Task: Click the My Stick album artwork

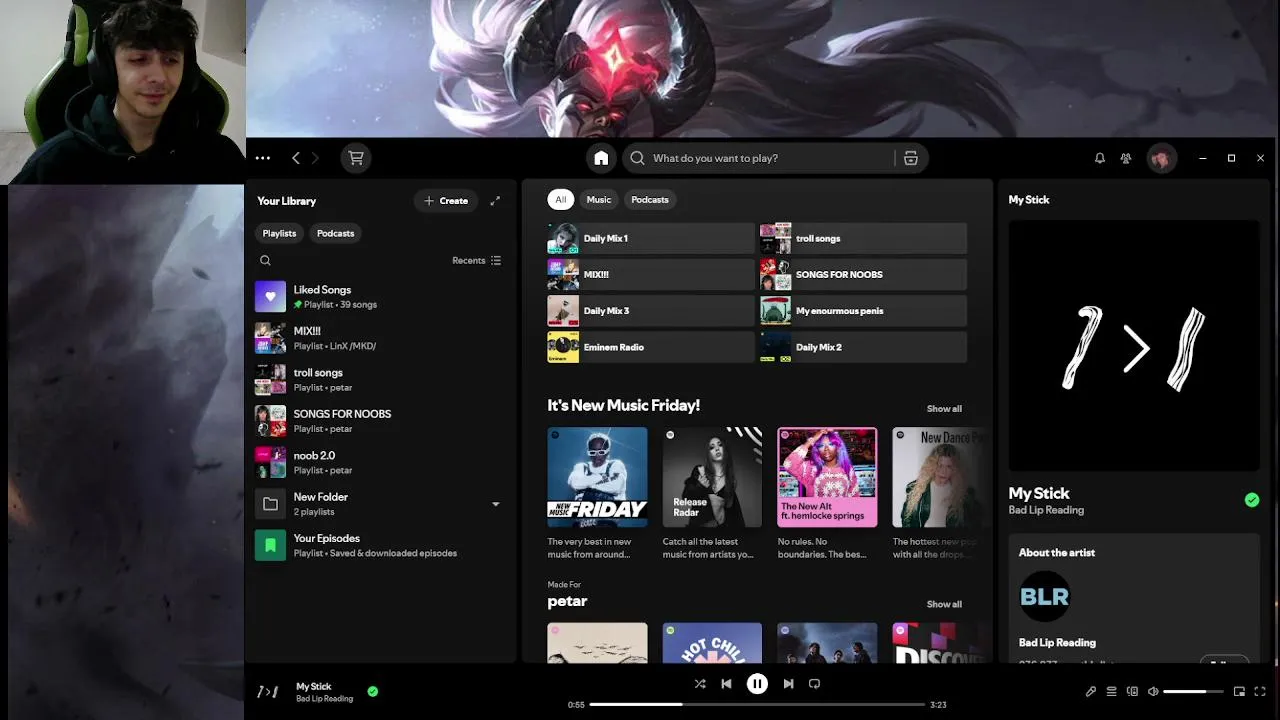Action: tap(1134, 346)
